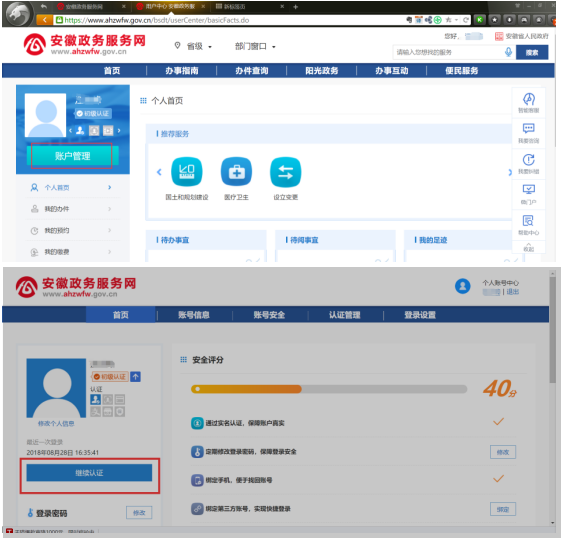Click the microphone voice search icon
The height and width of the screenshot is (545, 561).
pos(508,52)
